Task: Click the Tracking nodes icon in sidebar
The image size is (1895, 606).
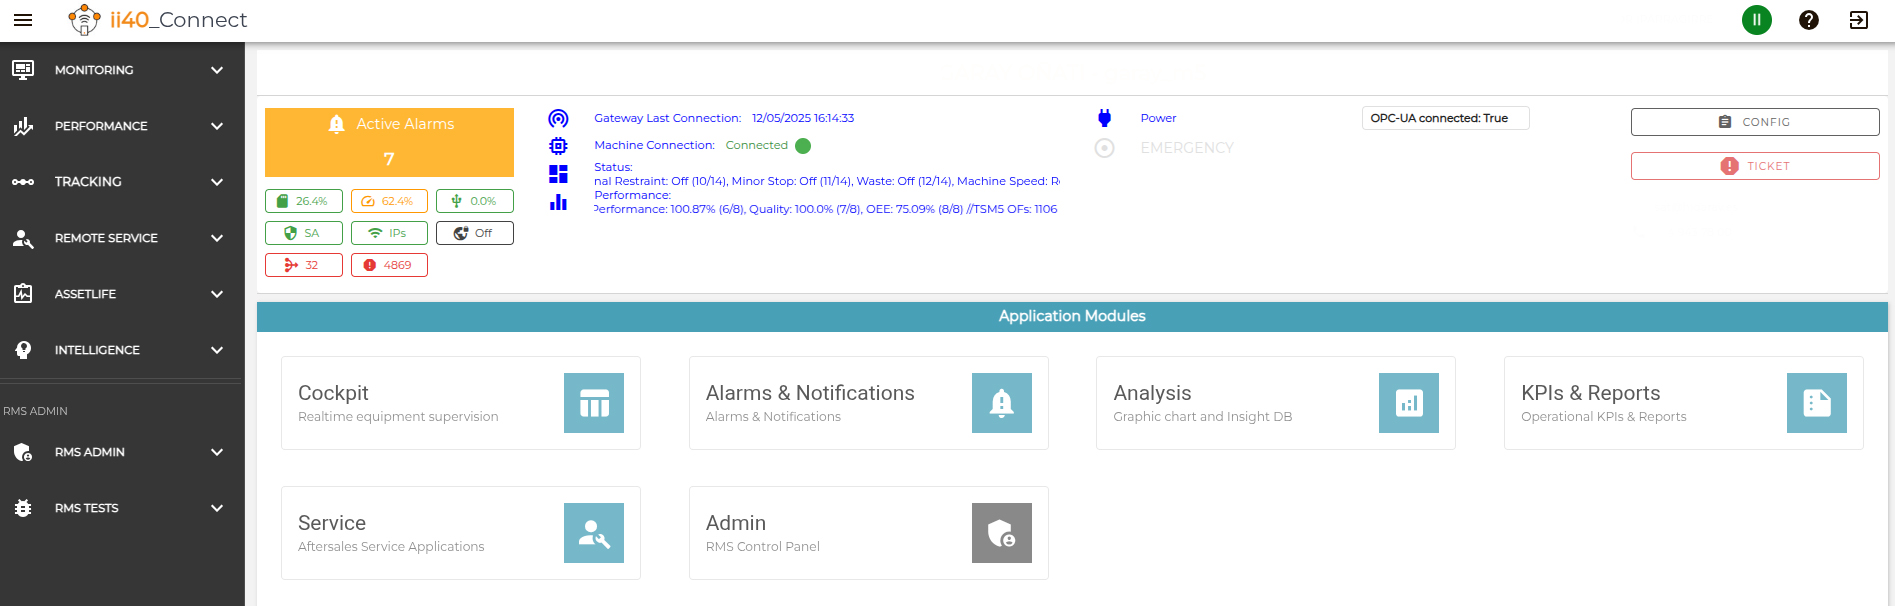Action: (23, 182)
